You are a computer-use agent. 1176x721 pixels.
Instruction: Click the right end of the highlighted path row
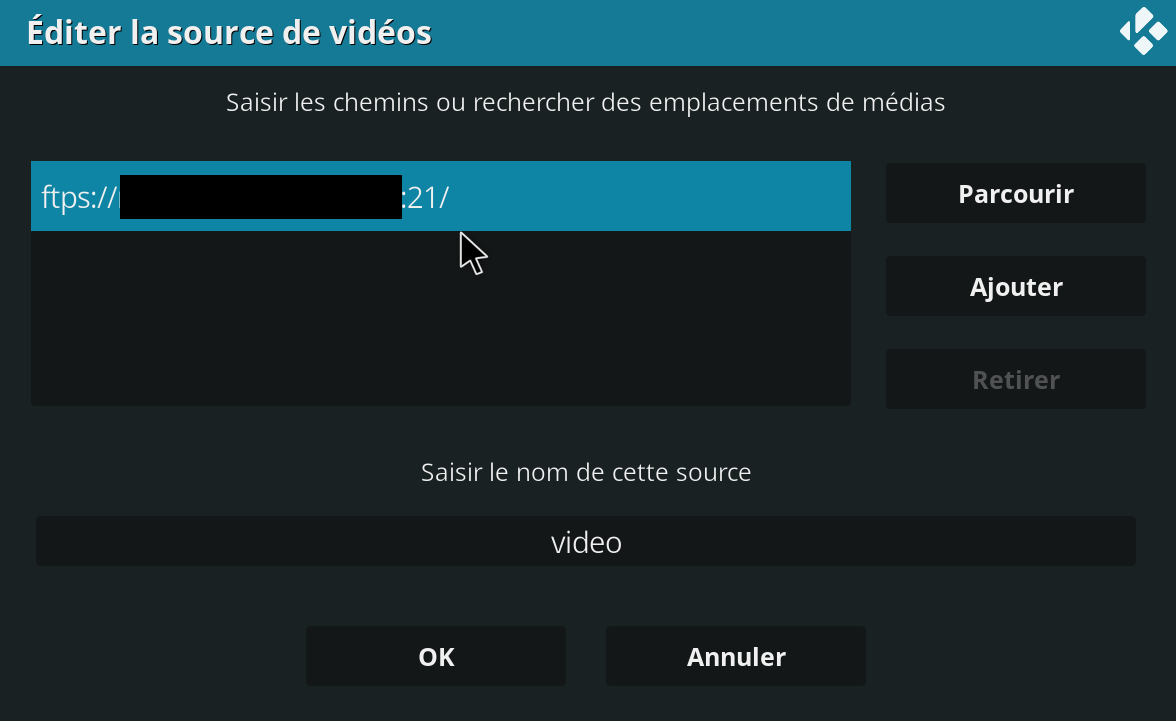tap(825, 196)
